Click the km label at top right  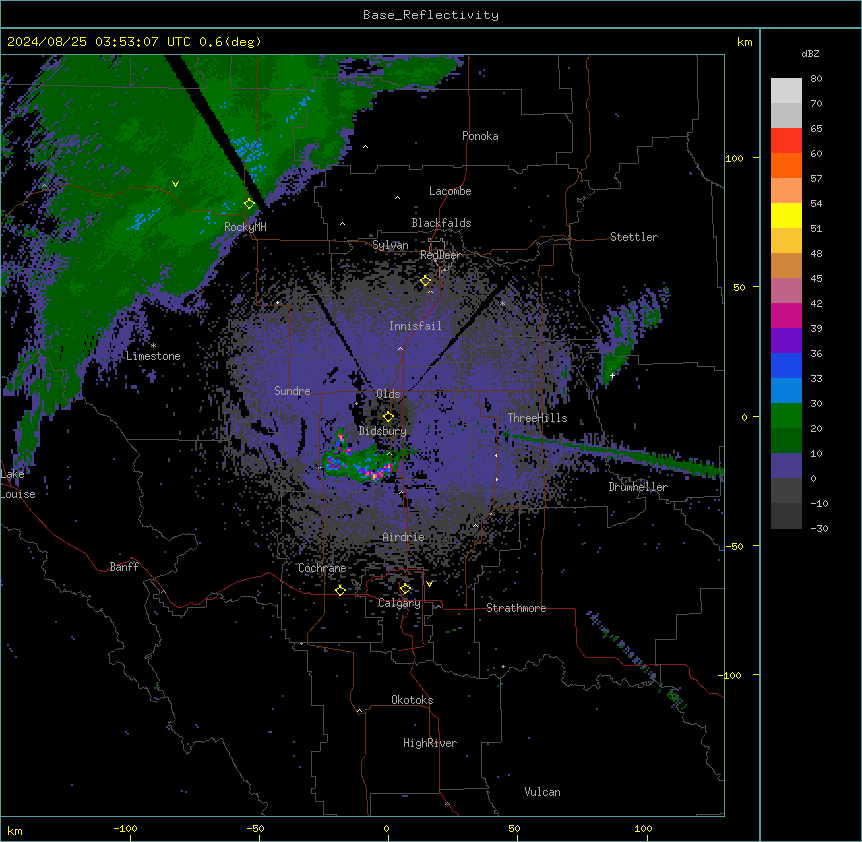744,42
